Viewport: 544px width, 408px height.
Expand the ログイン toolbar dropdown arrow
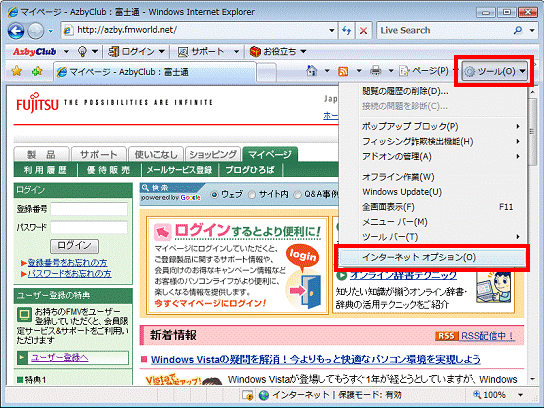pos(161,52)
